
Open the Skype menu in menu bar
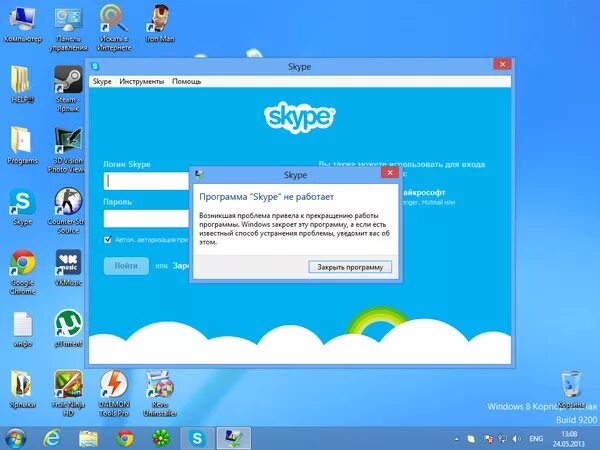point(102,82)
